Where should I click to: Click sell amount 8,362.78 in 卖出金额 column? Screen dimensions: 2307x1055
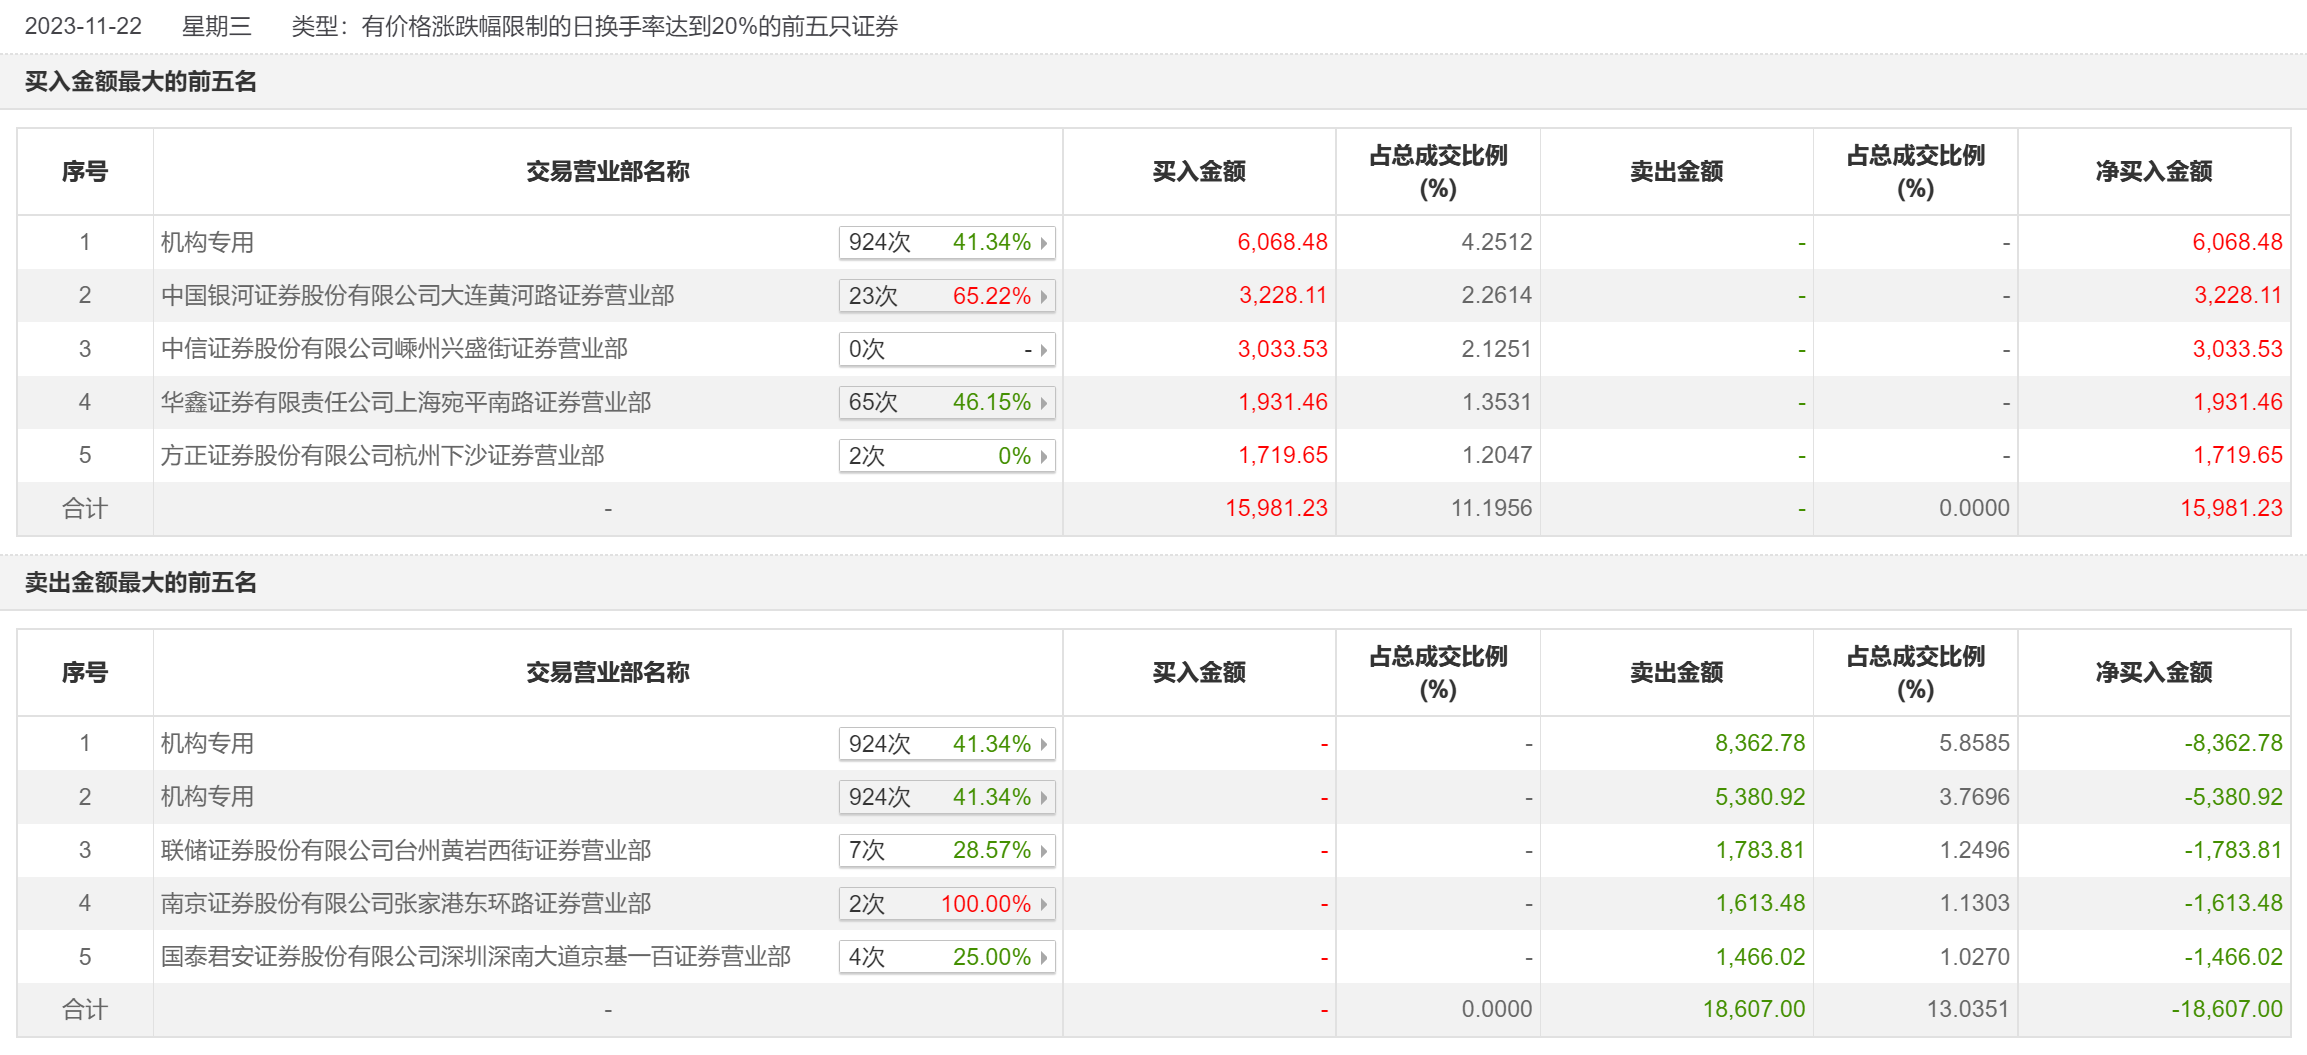[x=1760, y=743]
